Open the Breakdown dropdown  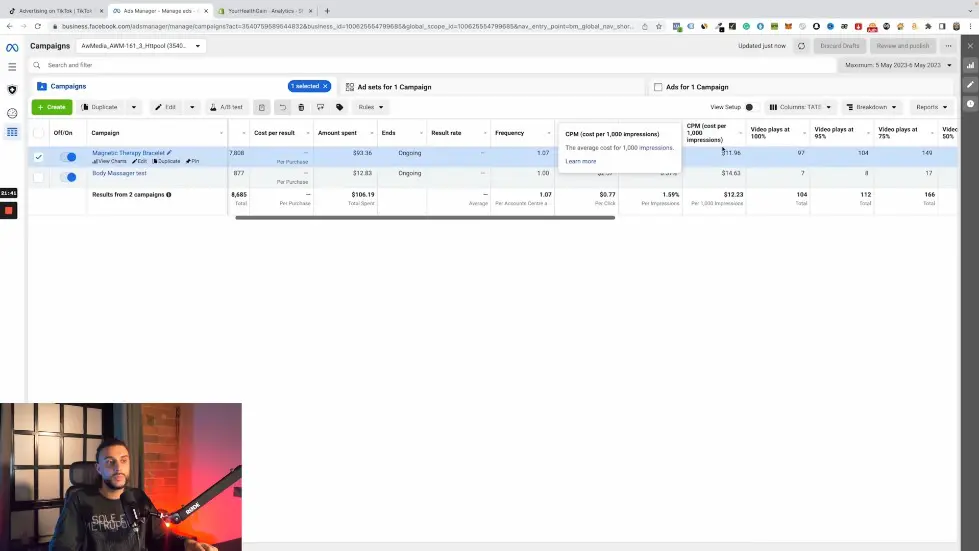(x=872, y=107)
